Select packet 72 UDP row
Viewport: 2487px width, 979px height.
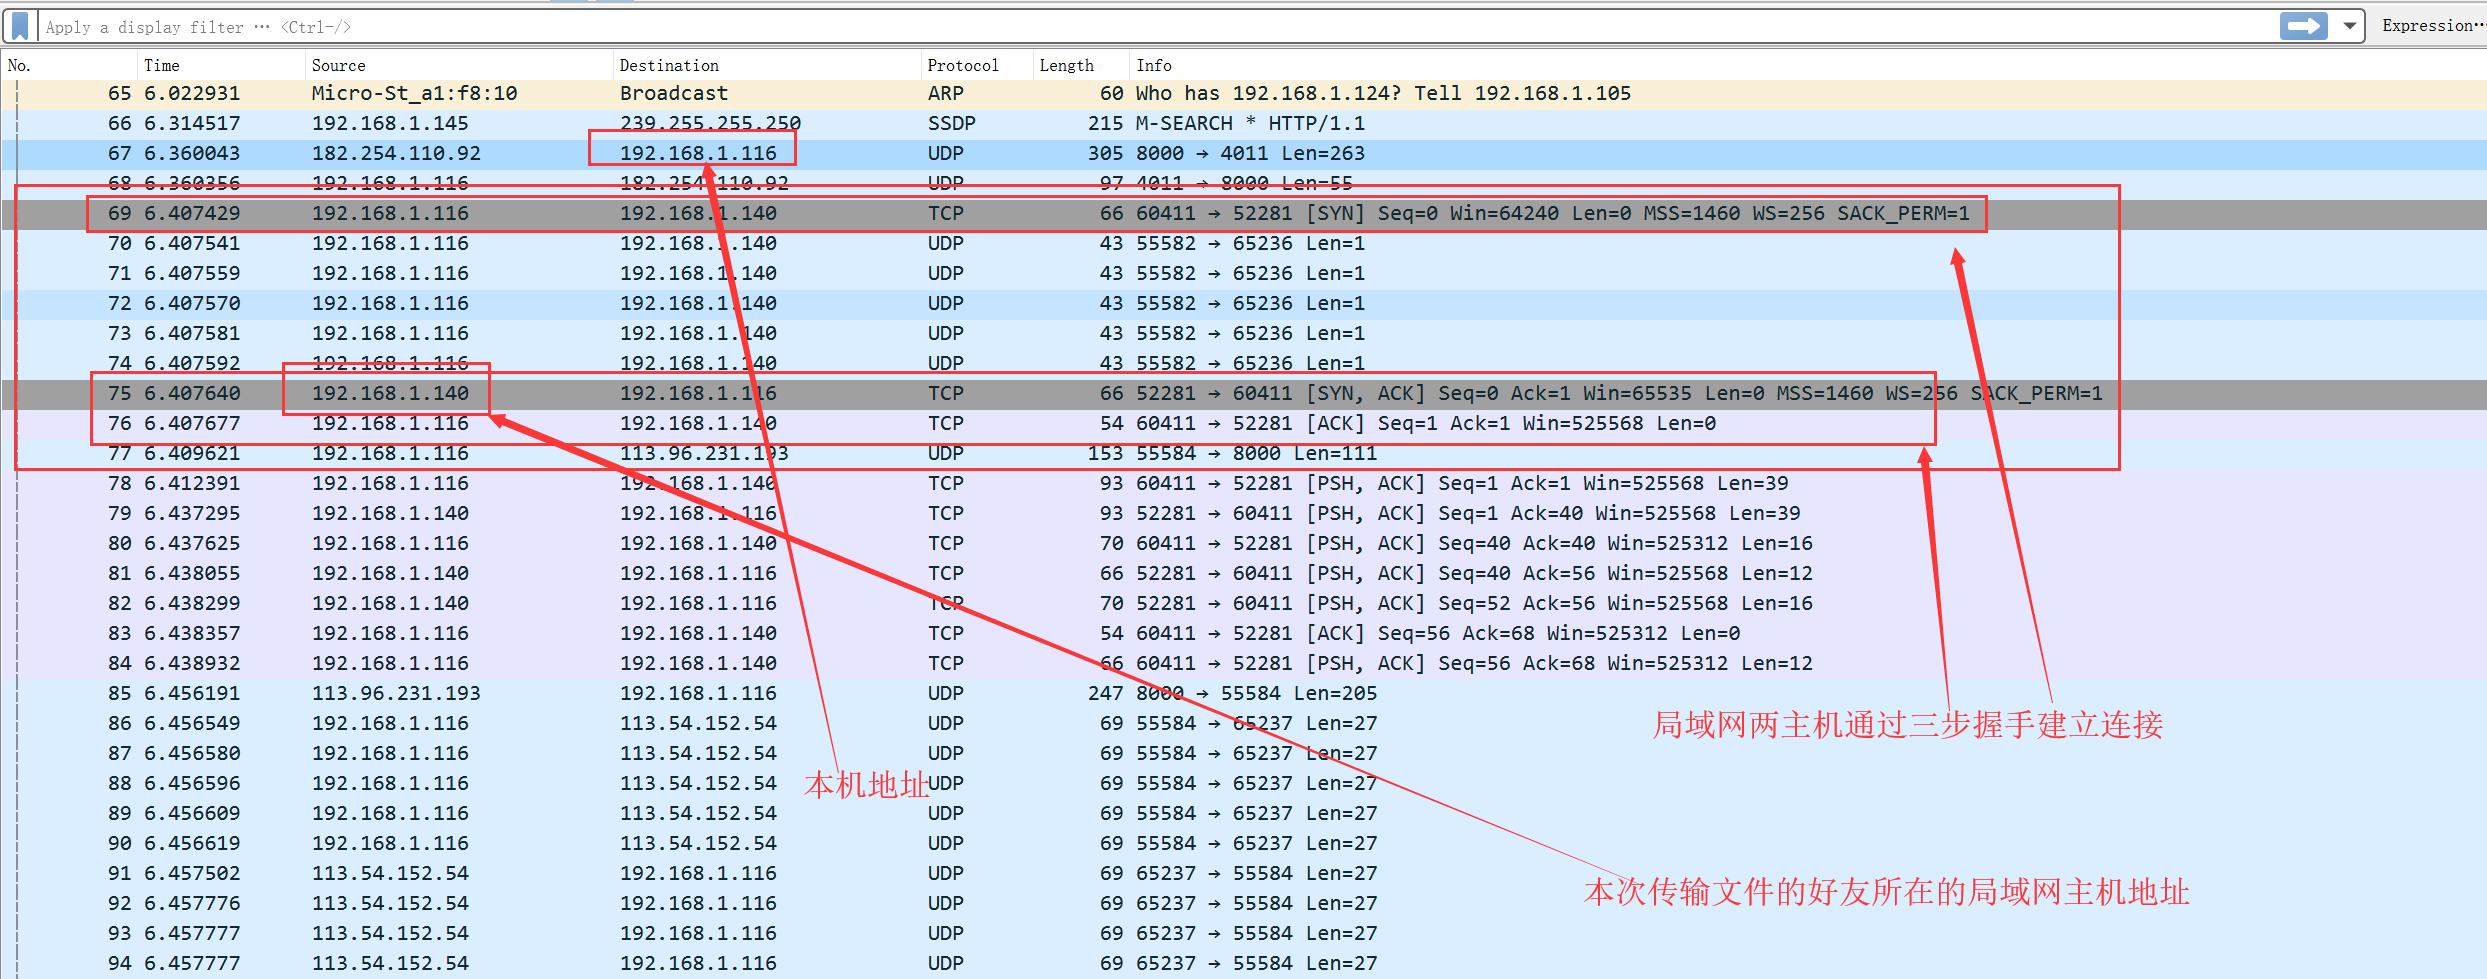point(1244,303)
